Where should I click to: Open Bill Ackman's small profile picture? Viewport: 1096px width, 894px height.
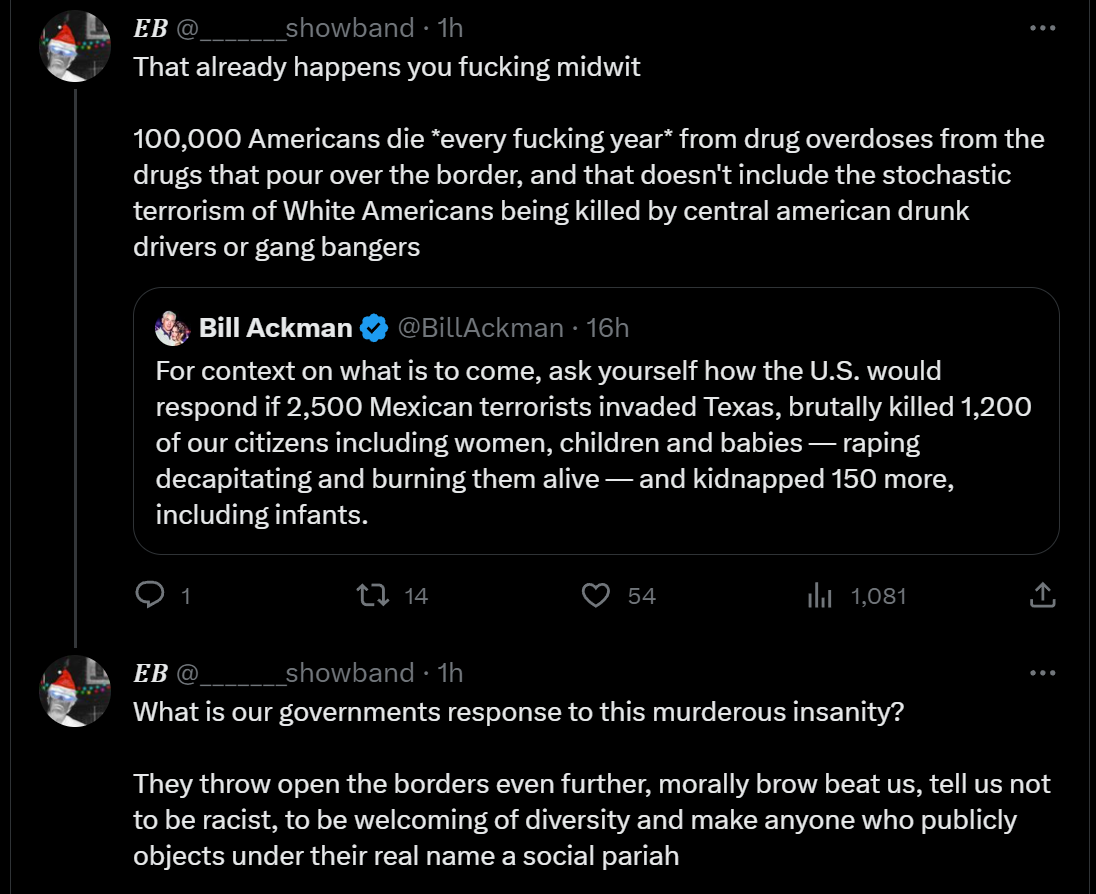(173, 327)
